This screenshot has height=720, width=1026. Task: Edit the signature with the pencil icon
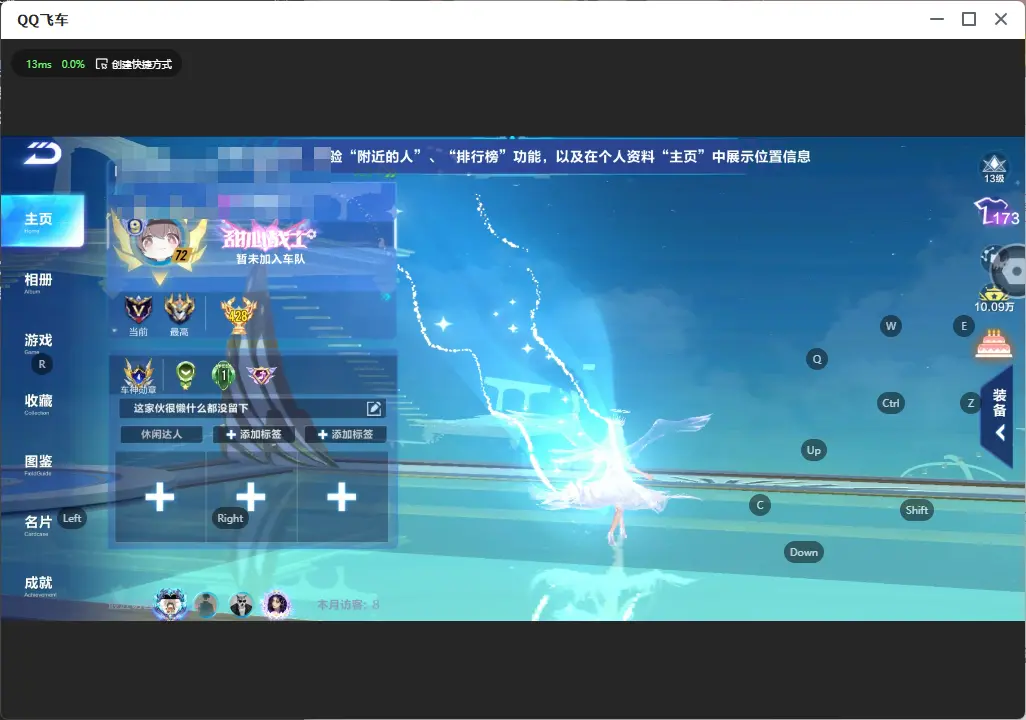374,408
